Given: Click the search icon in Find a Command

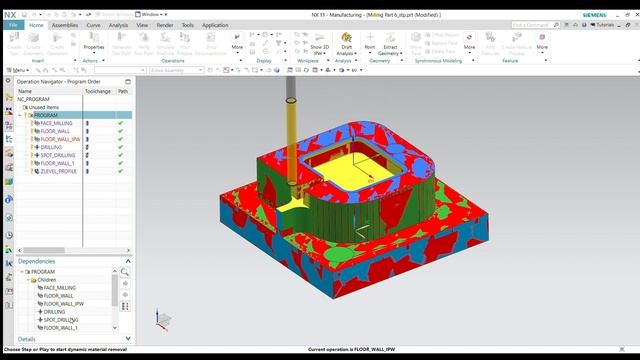Looking at the screenshot, I should click(x=556, y=25).
